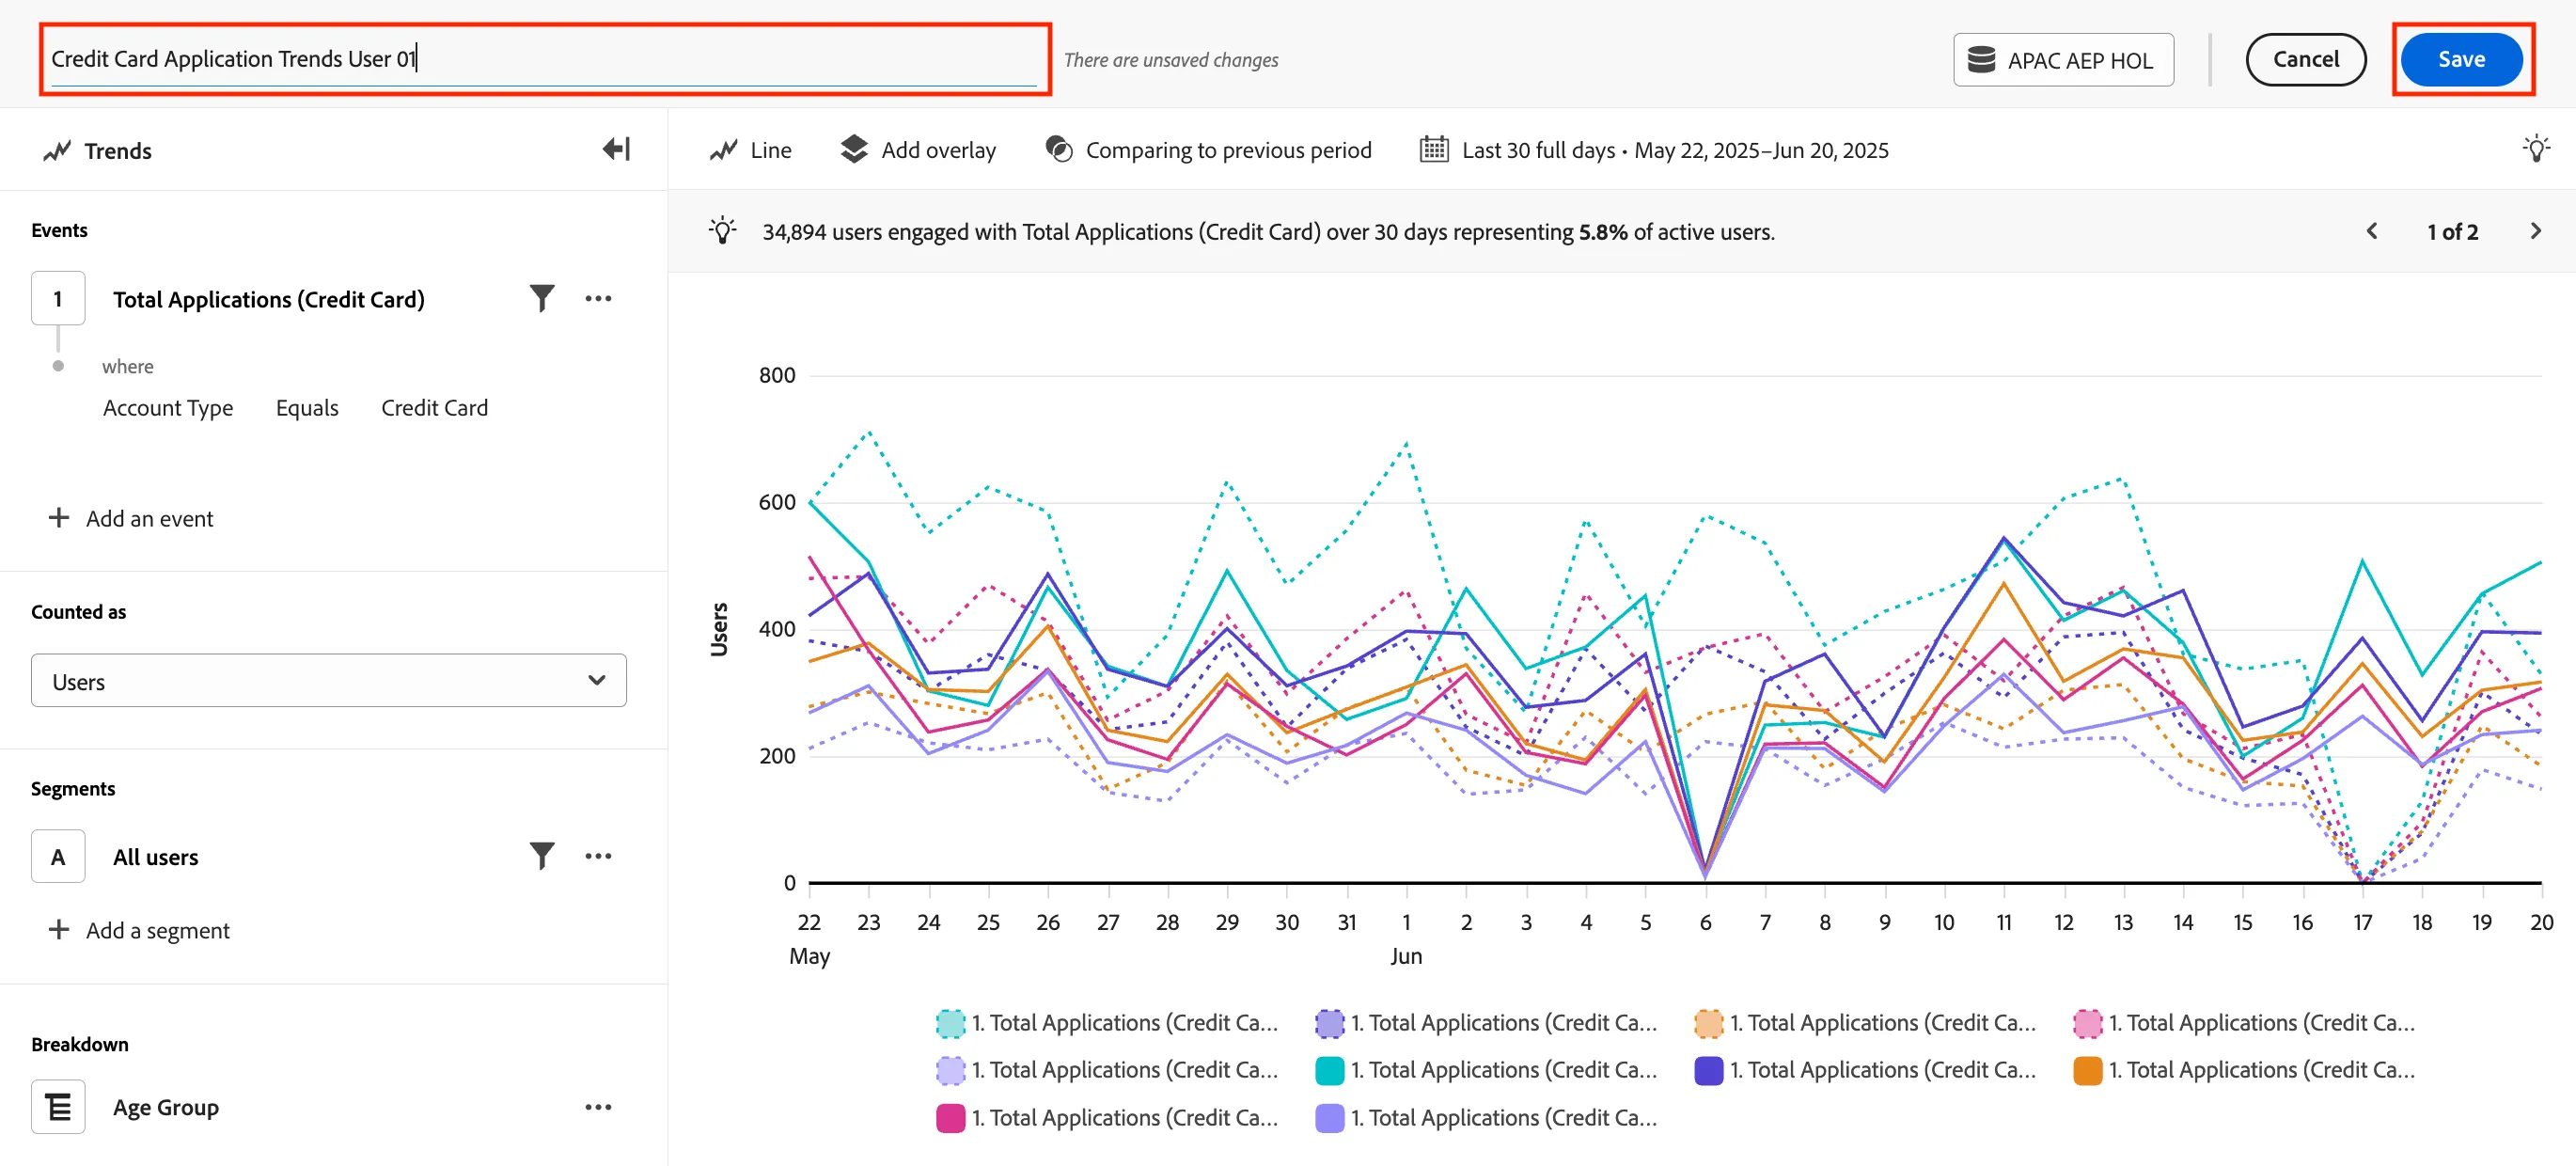Click the Credit Card filter value

pyautogui.click(x=434, y=408)
